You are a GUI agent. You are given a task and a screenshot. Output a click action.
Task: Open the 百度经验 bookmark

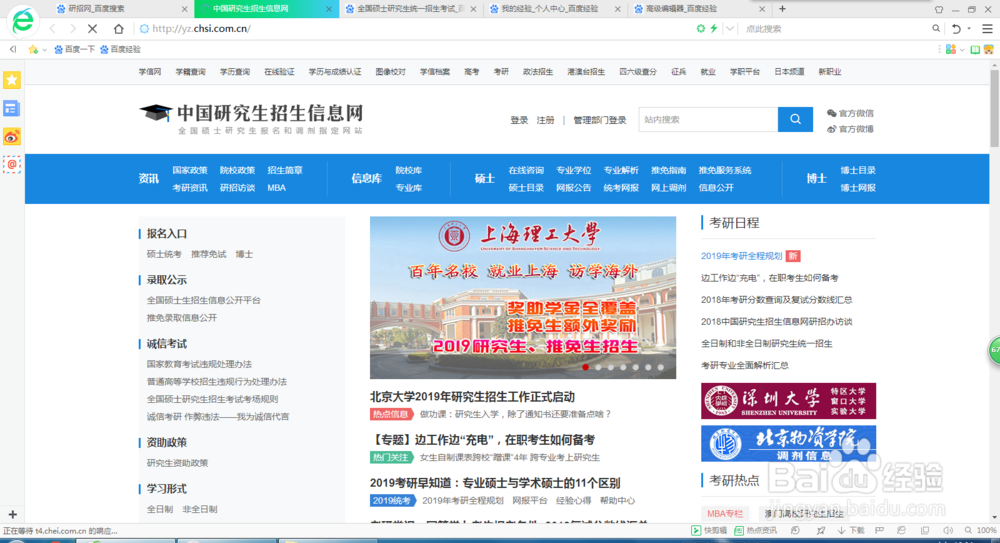(x=121, y=49)
